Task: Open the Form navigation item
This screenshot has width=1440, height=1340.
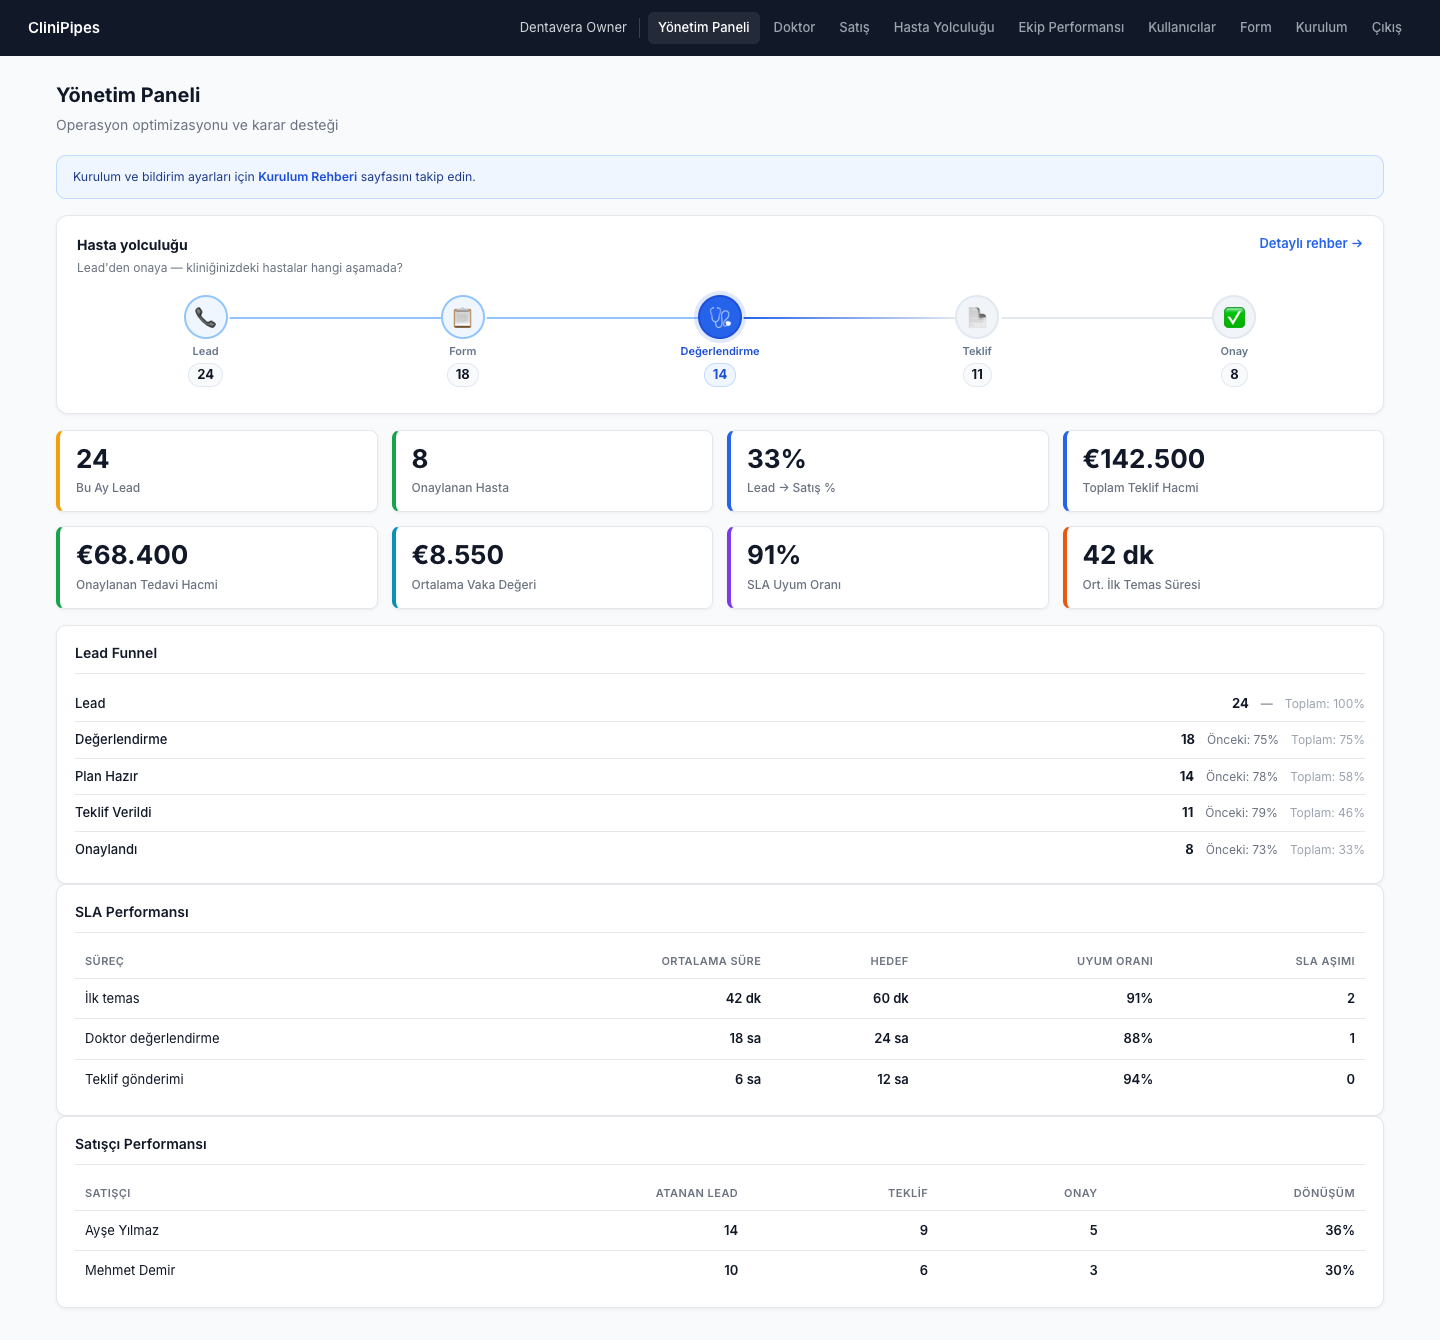Action: pos(1255,28)
